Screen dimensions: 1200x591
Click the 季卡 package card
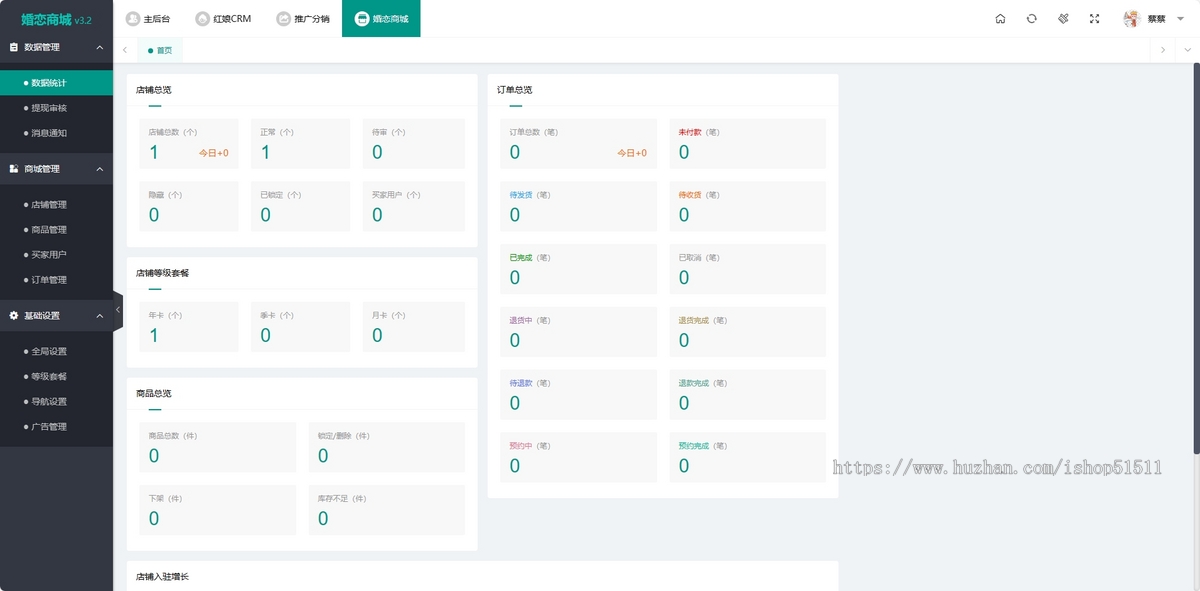[x=301, y=327]
